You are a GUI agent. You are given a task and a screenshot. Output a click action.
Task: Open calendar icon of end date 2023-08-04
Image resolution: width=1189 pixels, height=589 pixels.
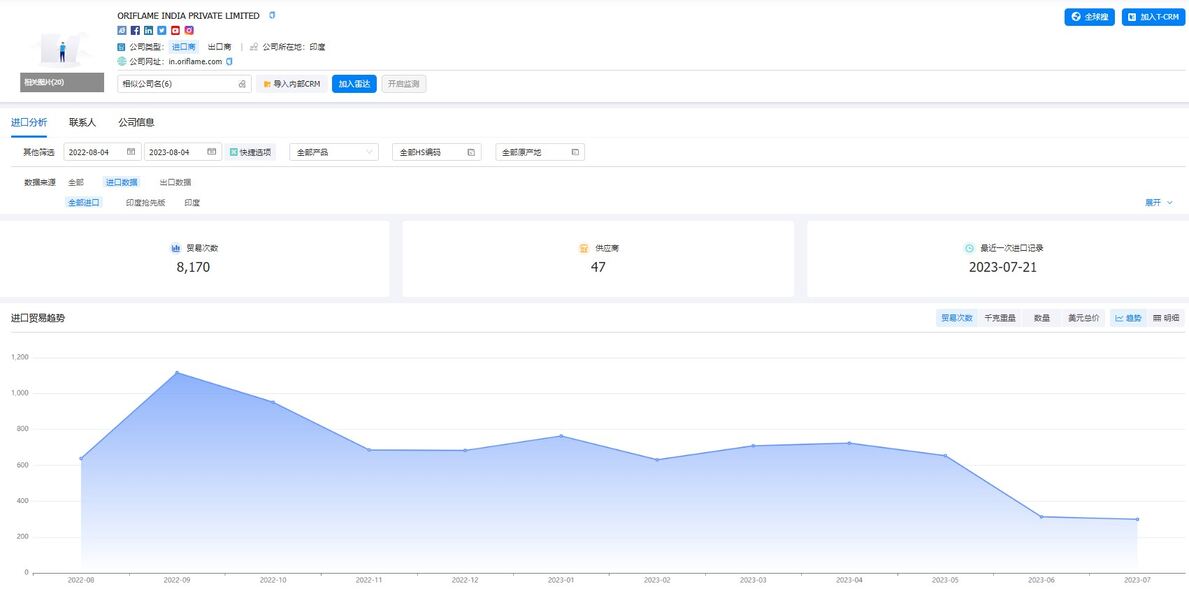(212, 152)
